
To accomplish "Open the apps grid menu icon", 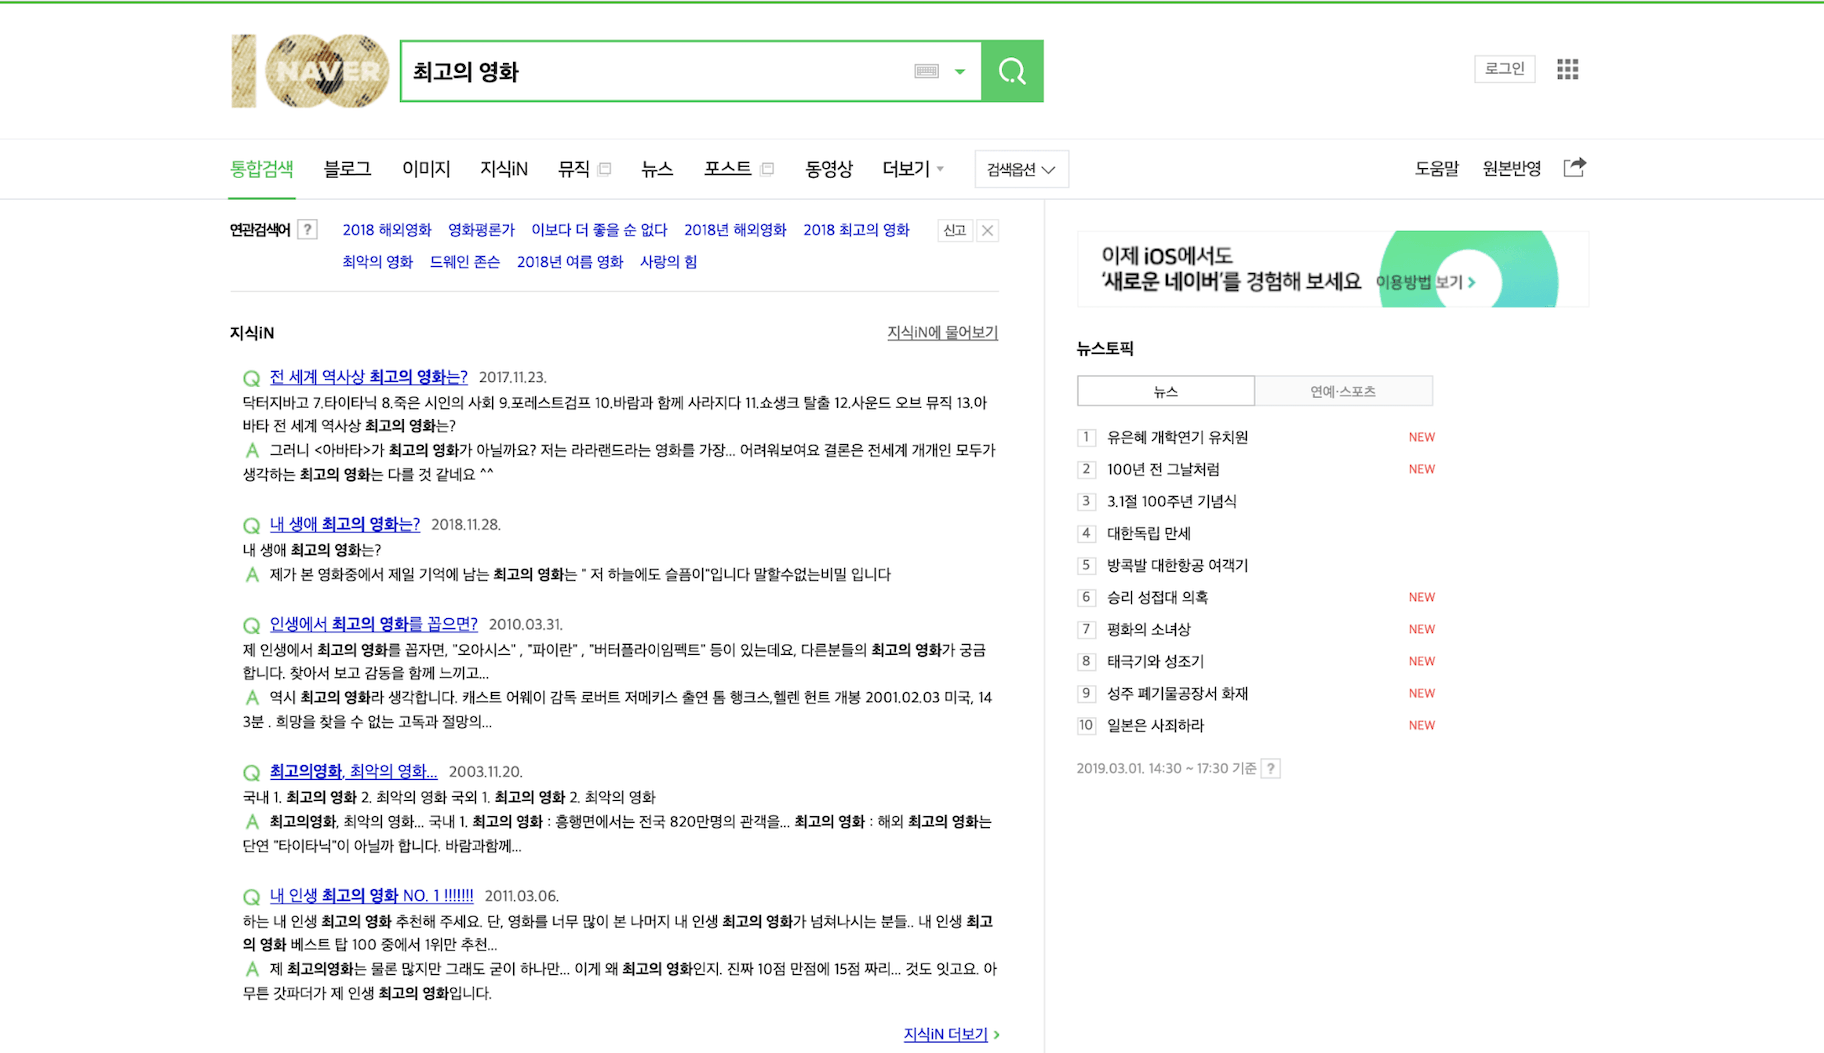I will click(1567, 69).
